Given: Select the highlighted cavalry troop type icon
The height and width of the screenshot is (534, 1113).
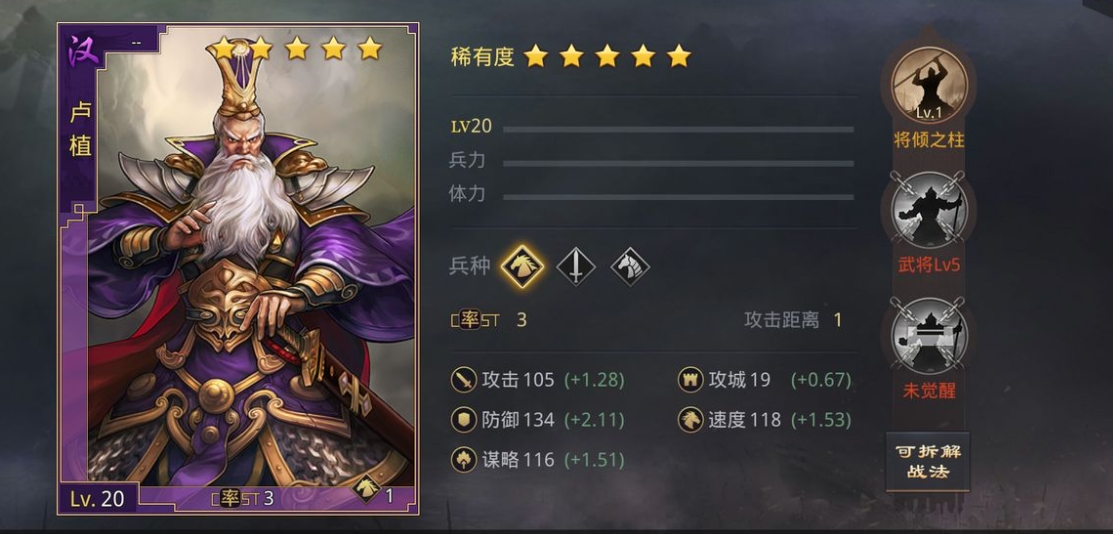Looking at the screenshot, I should (x=522, y=267).
